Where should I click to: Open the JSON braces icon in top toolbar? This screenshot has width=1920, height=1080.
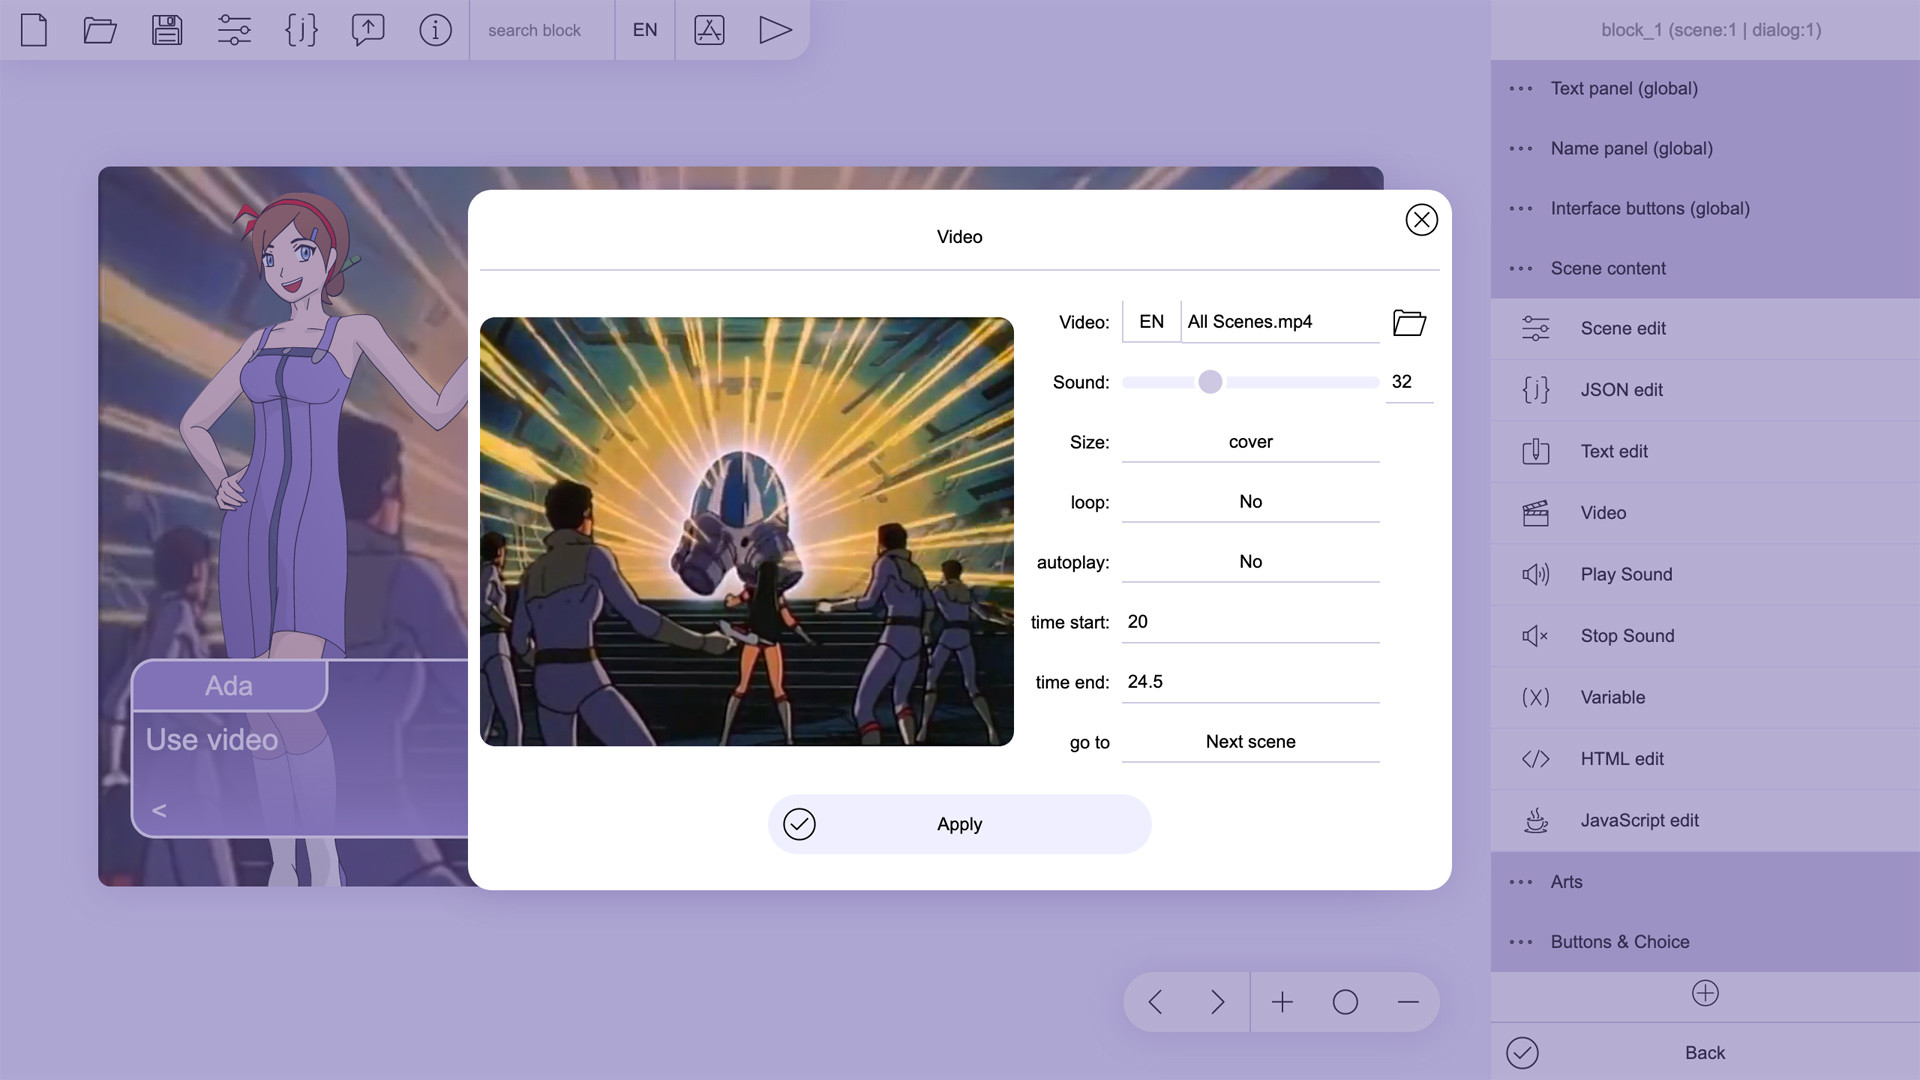301,30
